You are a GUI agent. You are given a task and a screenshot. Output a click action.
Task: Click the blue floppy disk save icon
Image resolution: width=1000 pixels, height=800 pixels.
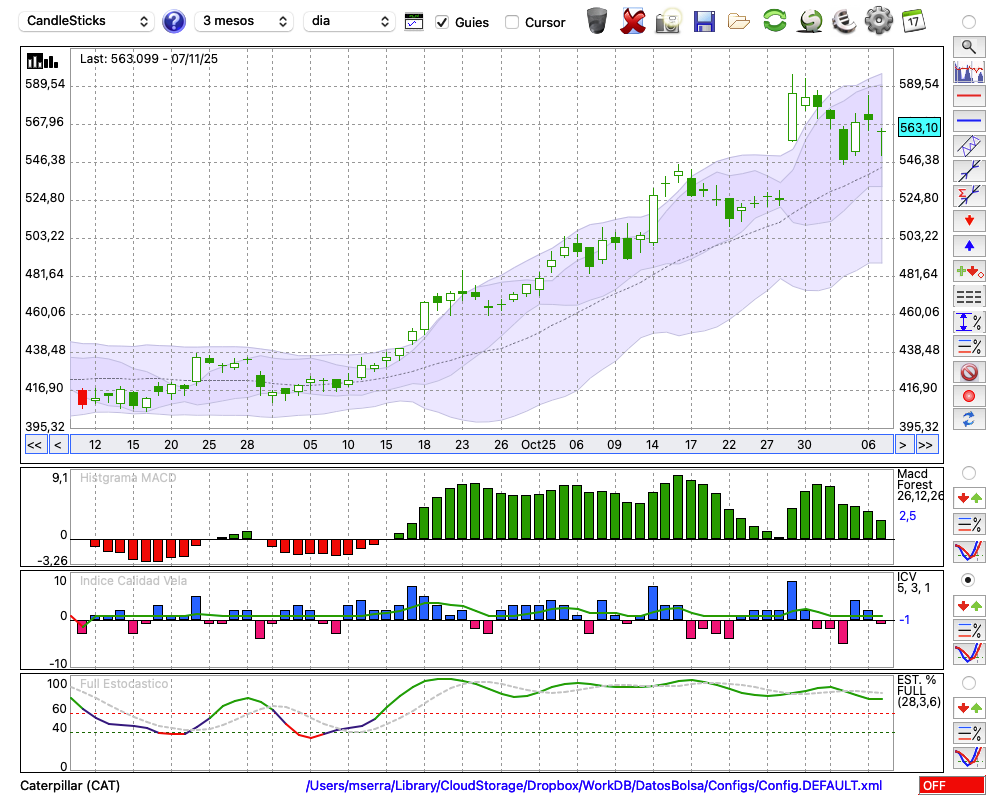pos(704,21)
